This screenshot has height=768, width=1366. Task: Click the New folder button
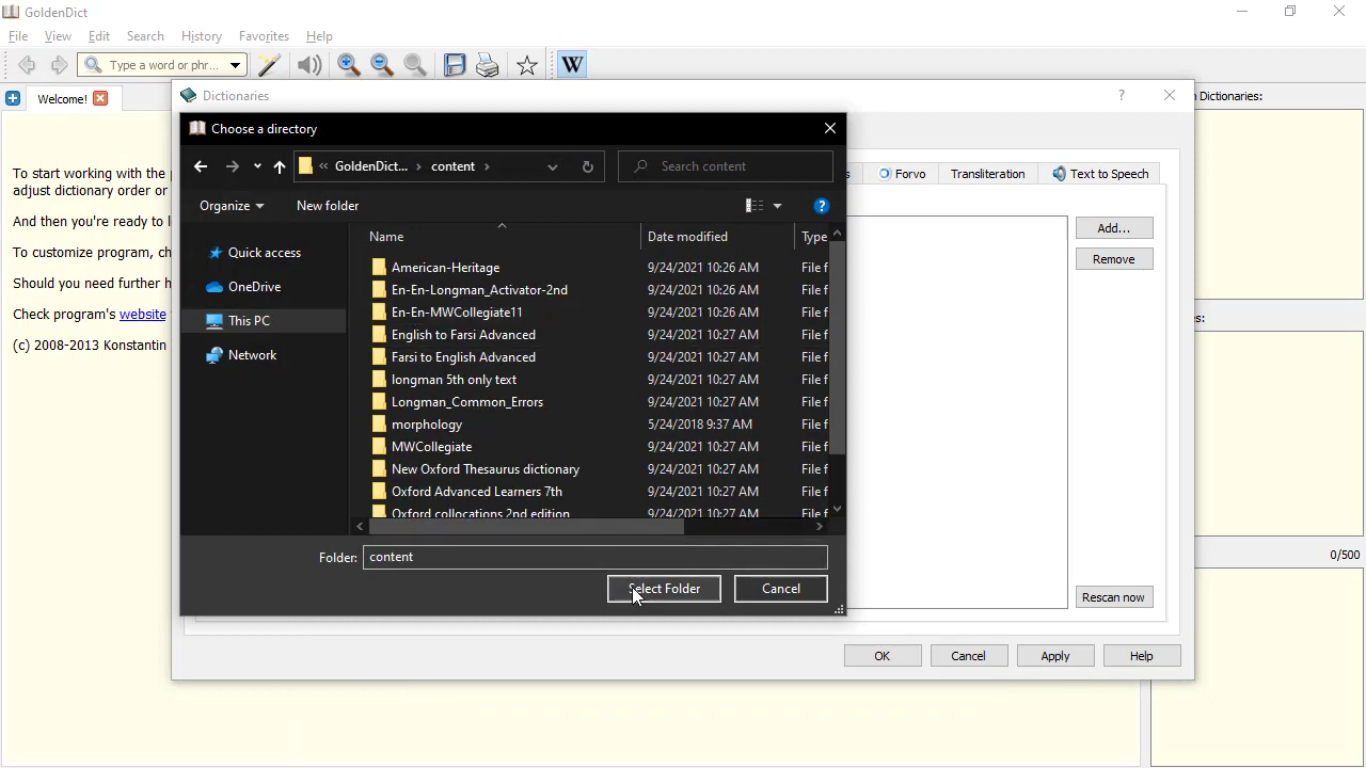tap(328, 206)
